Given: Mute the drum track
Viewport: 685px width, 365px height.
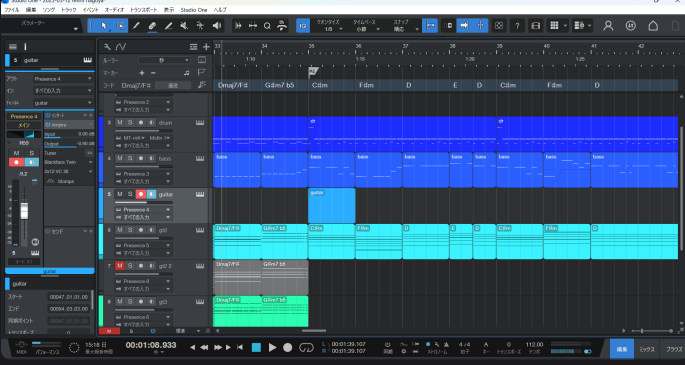Looking at the screenshot, I should click(119, 123).
